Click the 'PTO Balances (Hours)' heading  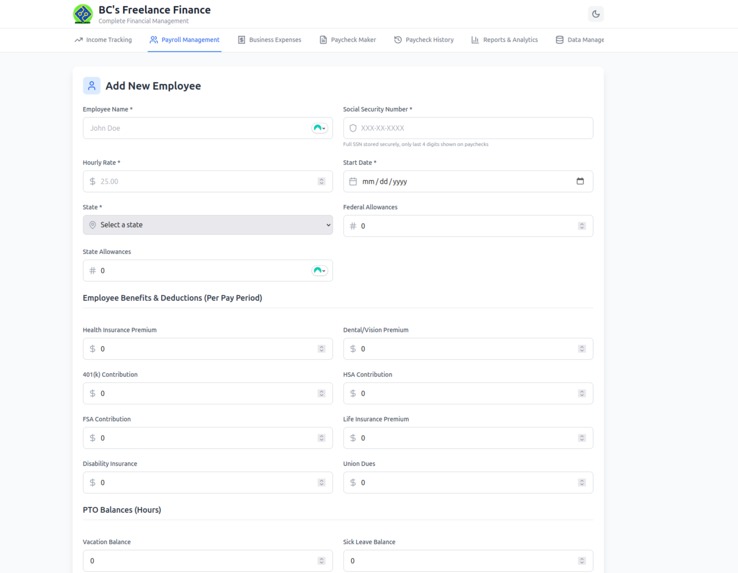coord(122,510)
